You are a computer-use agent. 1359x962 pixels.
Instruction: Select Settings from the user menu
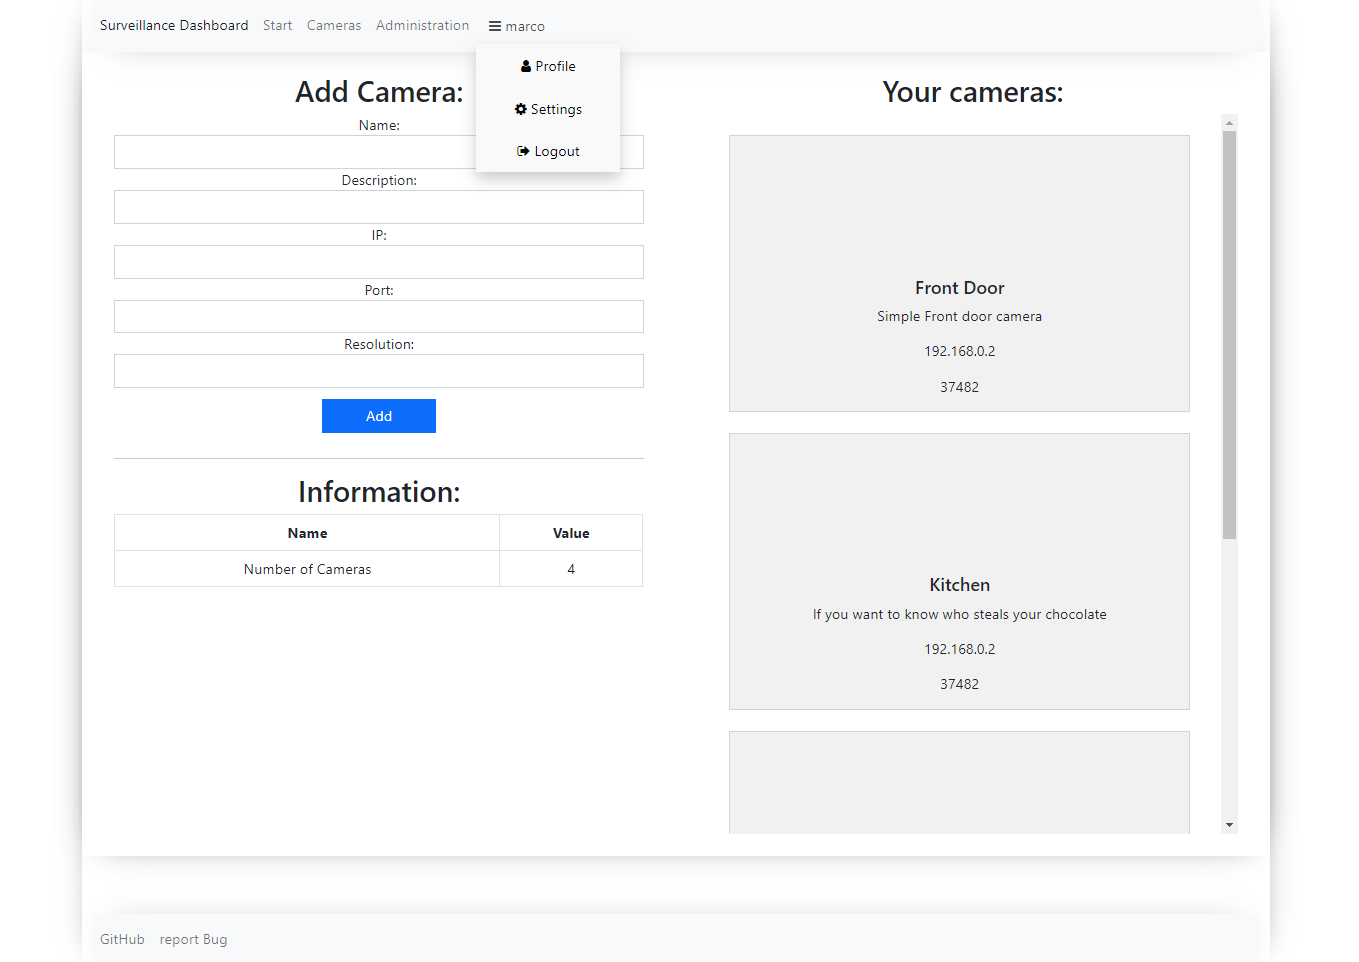(548, 109)
